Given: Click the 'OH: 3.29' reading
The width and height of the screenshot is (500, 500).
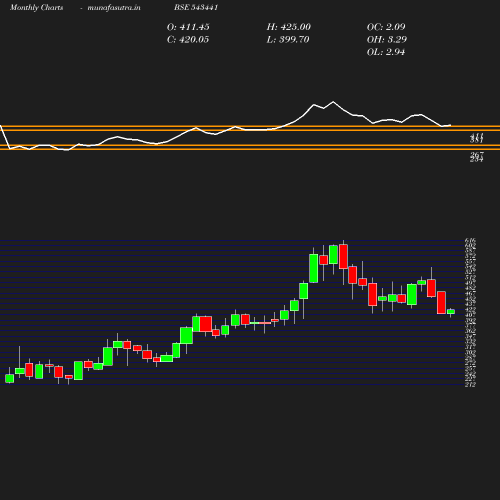Looking at the screenshot, I should 387,40.
